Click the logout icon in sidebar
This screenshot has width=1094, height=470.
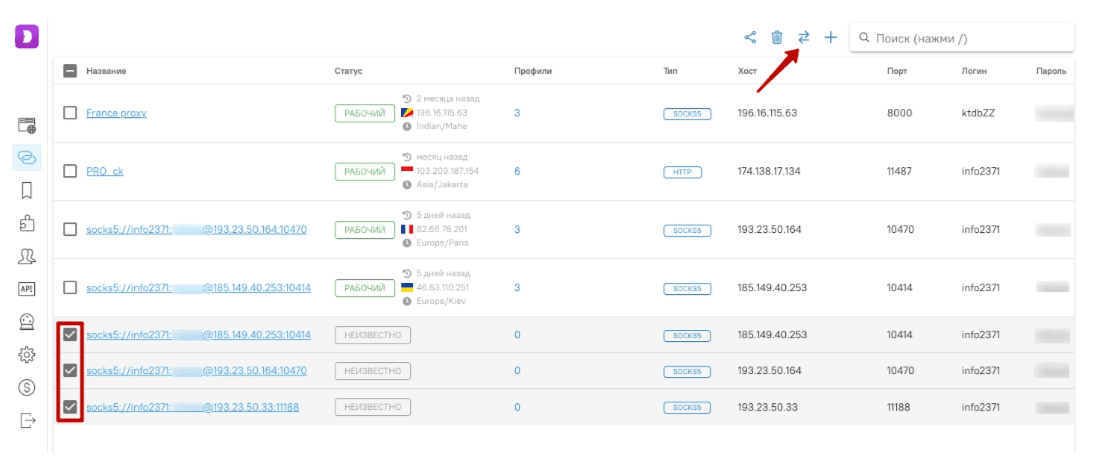click(27, 420)
